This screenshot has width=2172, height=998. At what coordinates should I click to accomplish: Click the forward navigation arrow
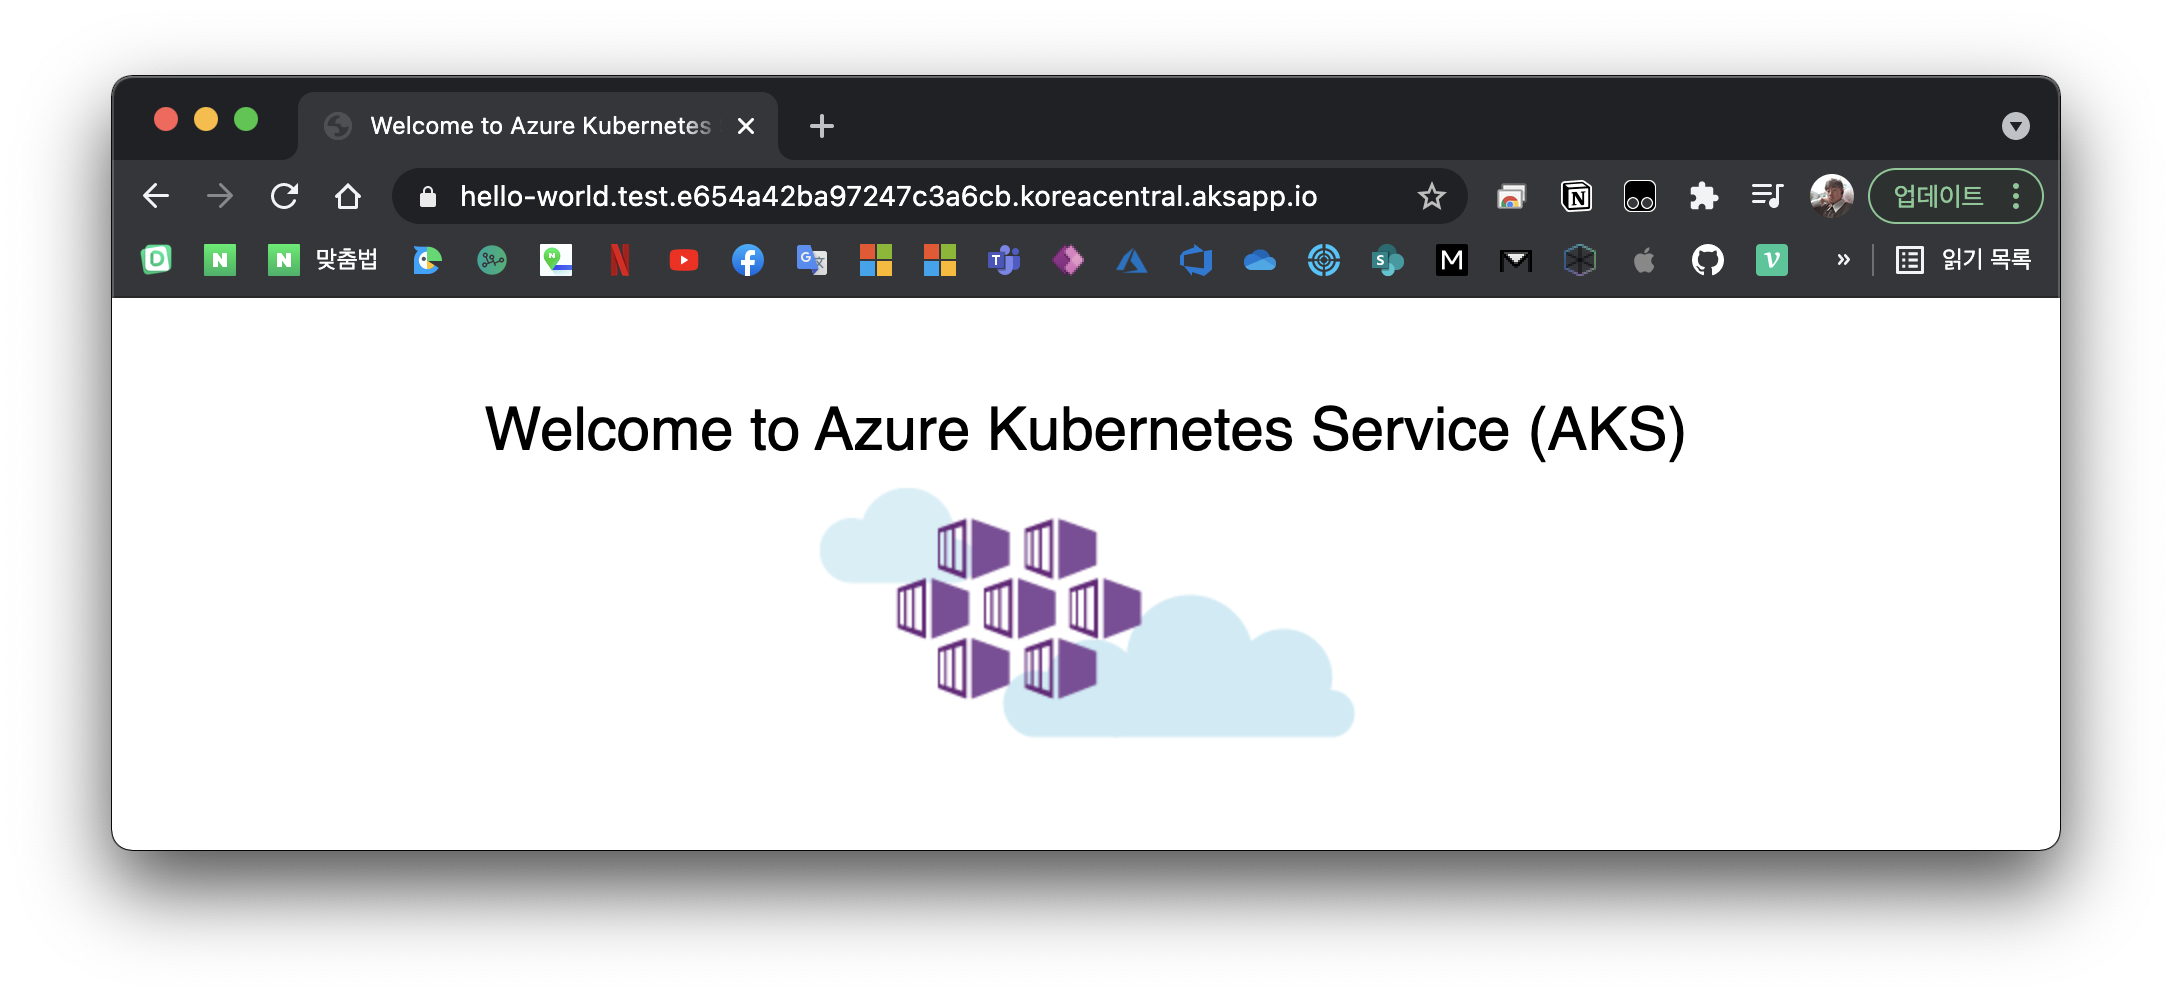(x=220, y=196)
